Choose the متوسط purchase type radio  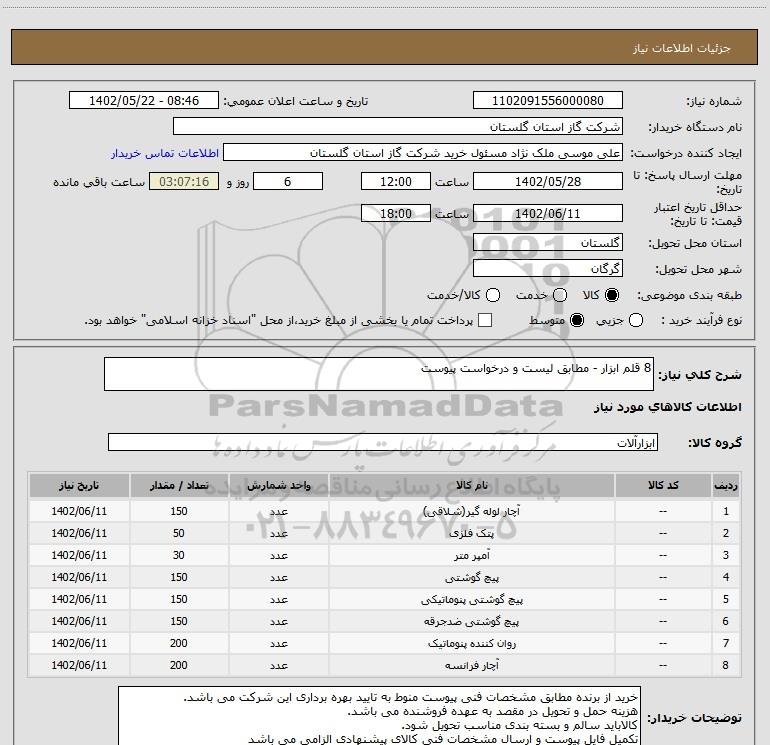577,321
